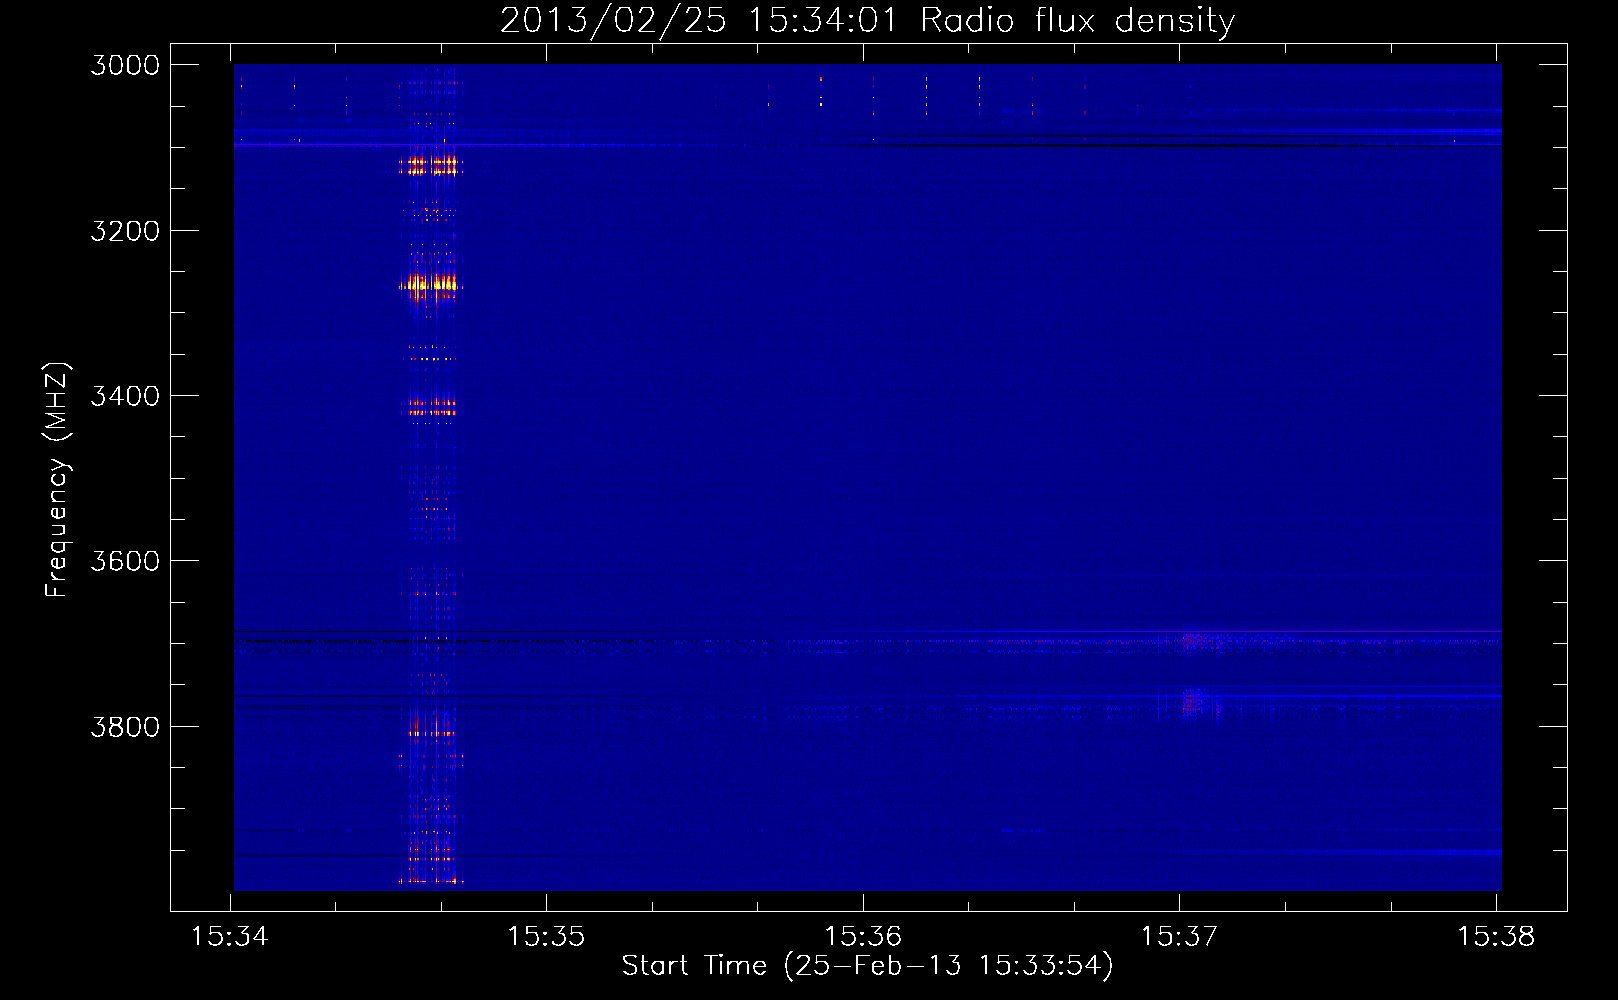Image resolution: width=1618 pixels, height=1000 pixels.
Task: Click the 3000 frequency tick label
Action: pos(125,65)
